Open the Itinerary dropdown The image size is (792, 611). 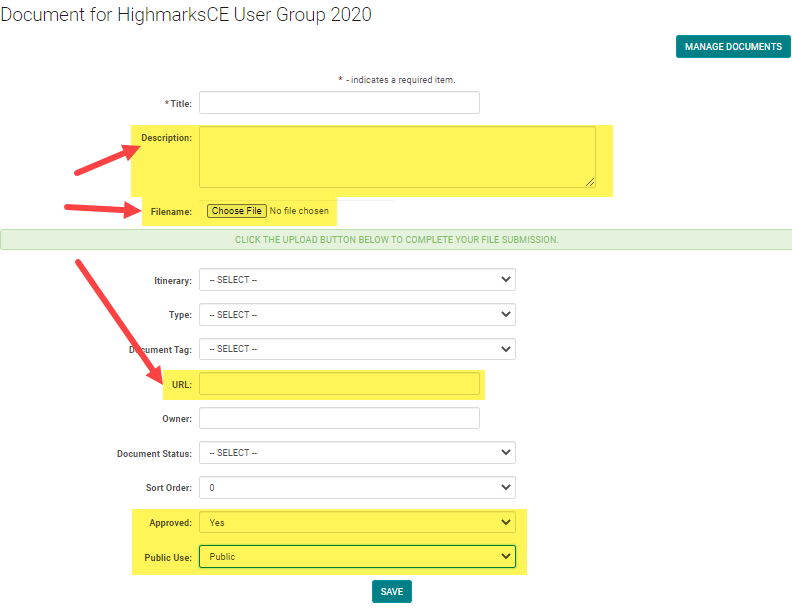click(357, 280)
